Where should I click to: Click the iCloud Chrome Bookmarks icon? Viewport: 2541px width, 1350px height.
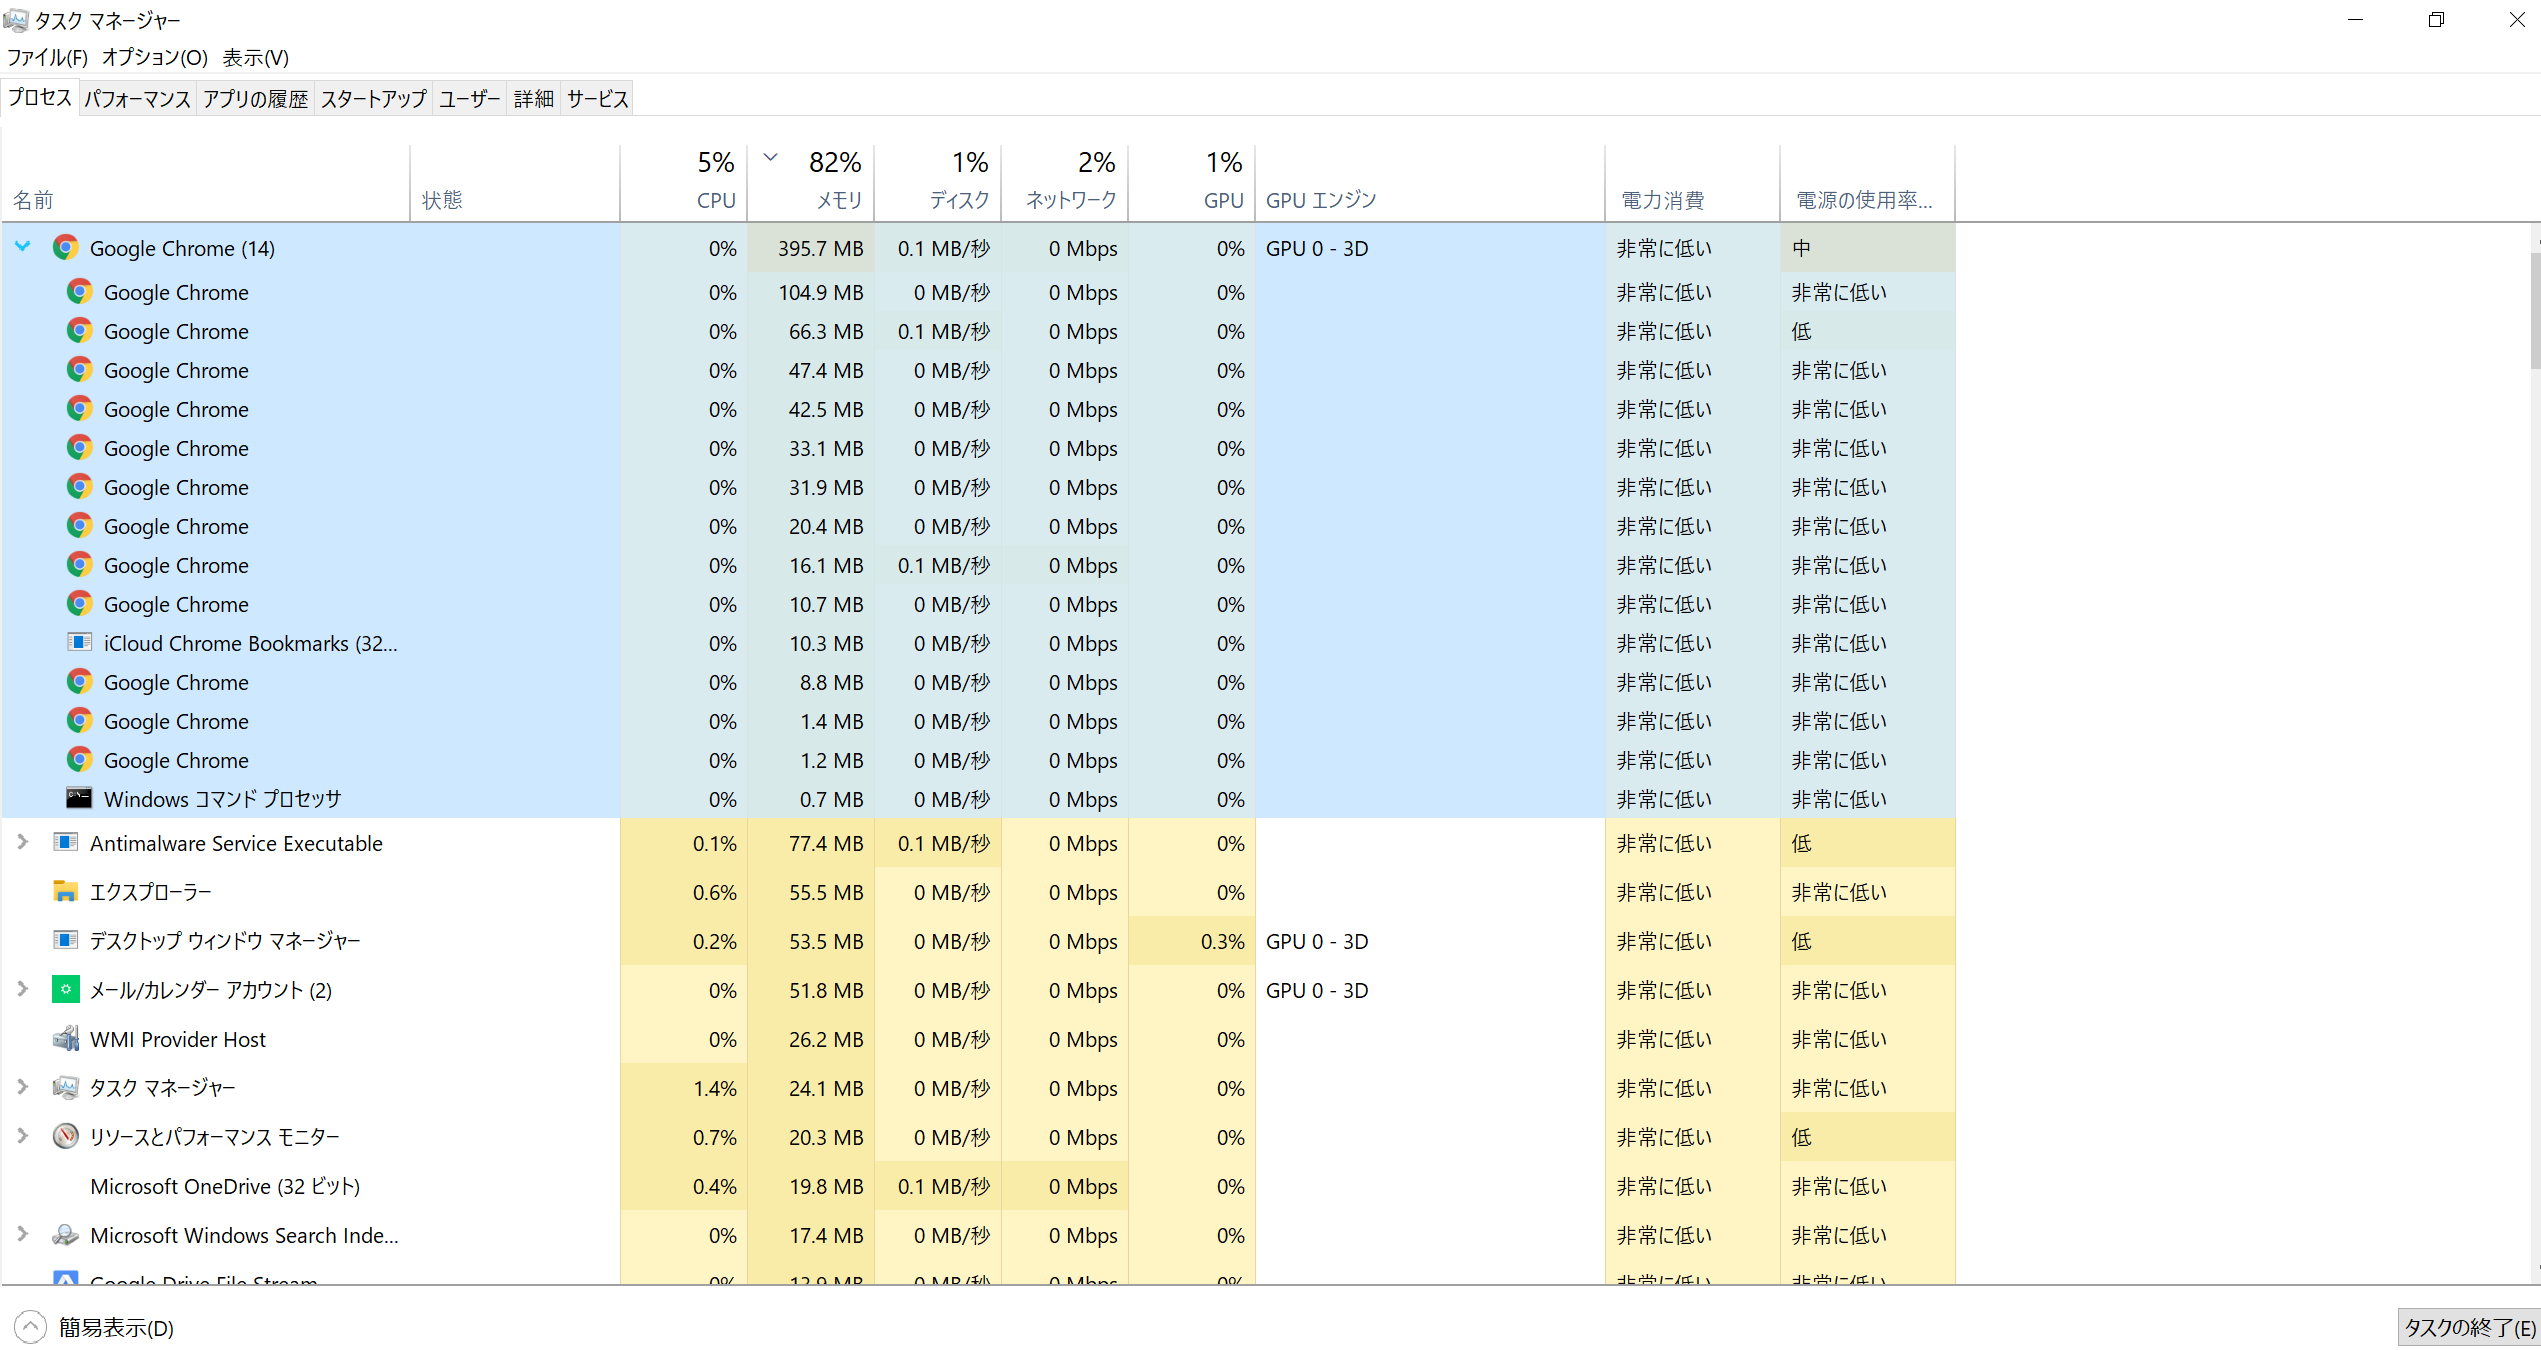[x=77, y=642]
